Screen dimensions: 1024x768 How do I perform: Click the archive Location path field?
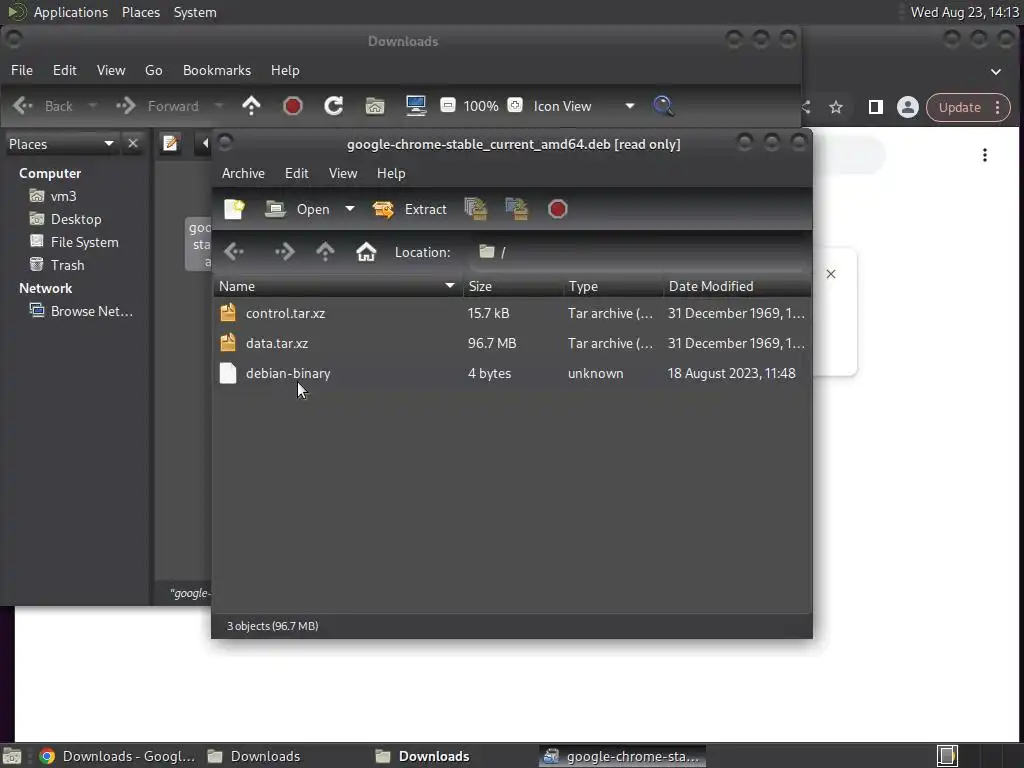point(637,252)
